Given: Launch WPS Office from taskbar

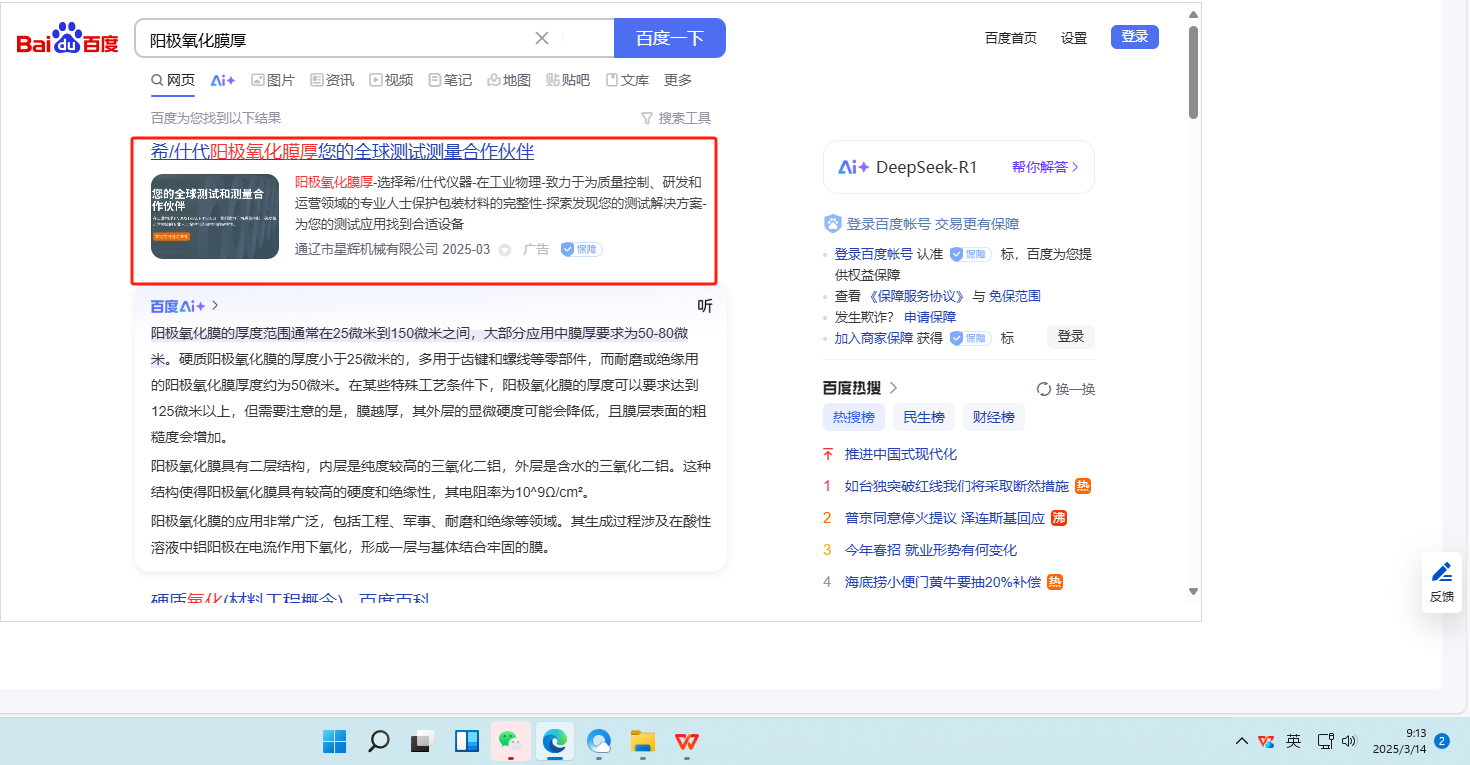Looking at the screenshot, I should 686,741.
